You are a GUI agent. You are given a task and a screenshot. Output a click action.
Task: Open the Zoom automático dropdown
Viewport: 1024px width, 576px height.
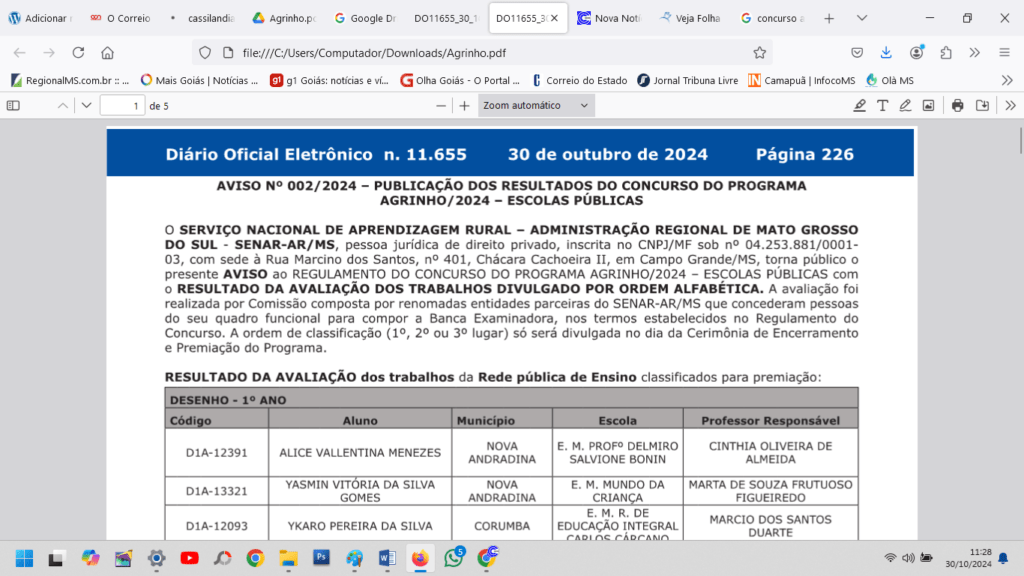(536, 105)
